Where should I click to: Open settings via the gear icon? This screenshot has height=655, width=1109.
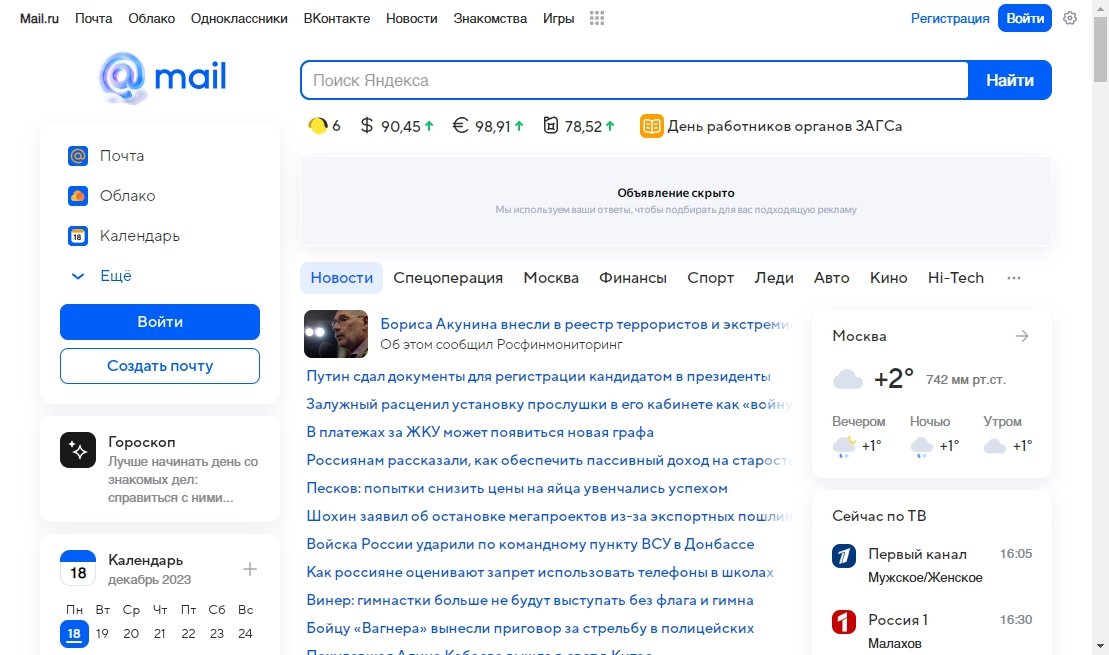click(1070, 18)
